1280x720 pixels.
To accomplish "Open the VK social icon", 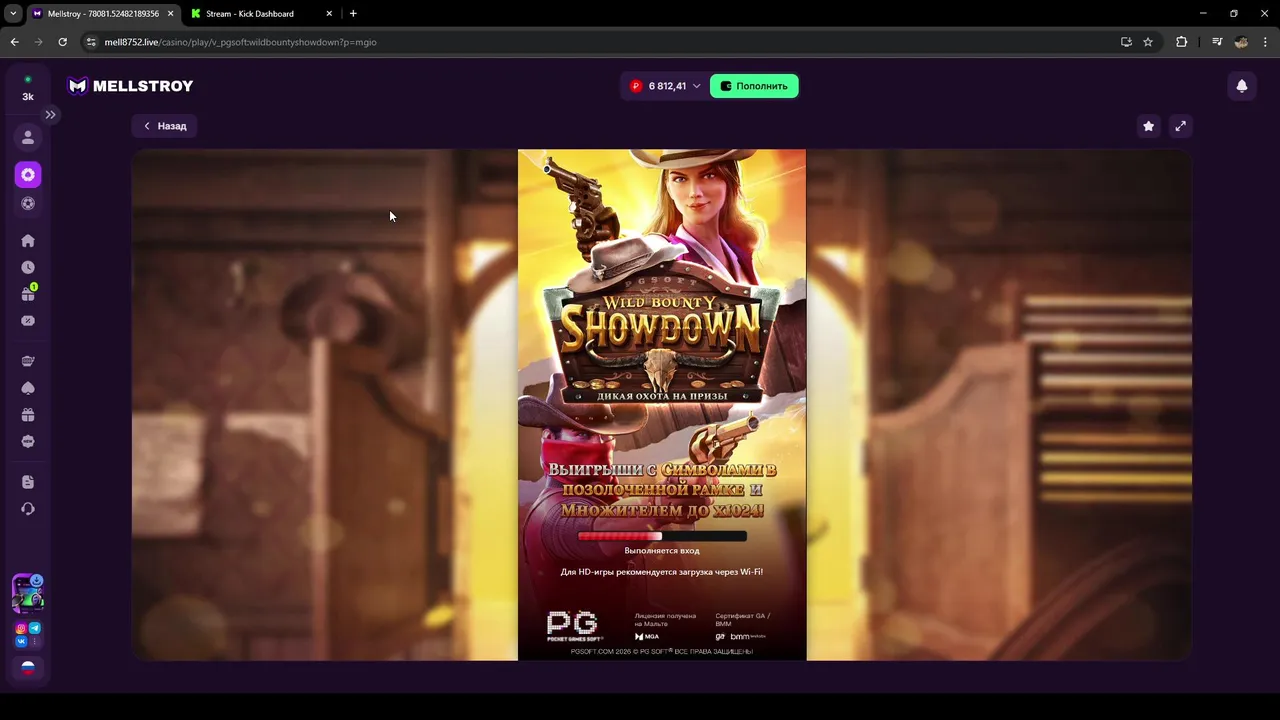I will point(21,642).
